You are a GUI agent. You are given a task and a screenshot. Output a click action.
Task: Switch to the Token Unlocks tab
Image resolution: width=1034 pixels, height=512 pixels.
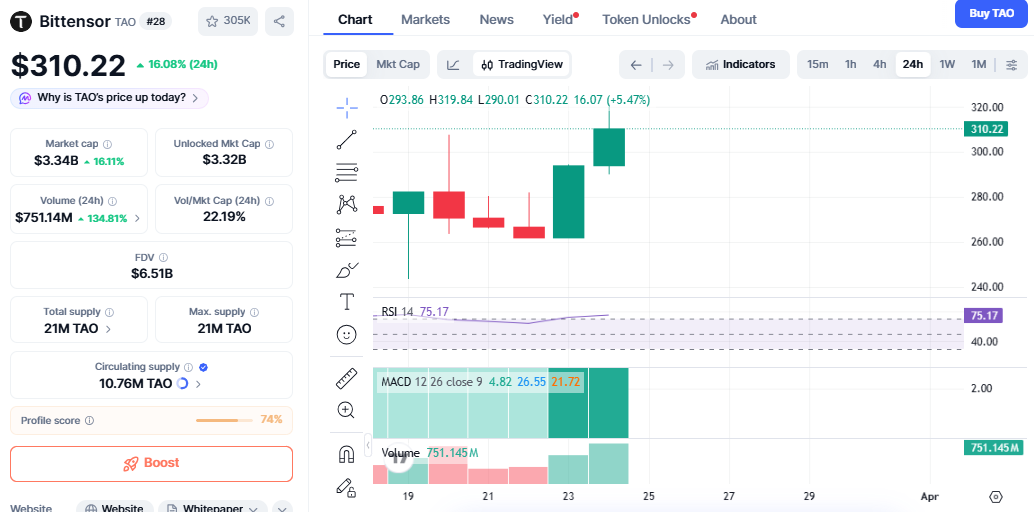coord(646,19)
